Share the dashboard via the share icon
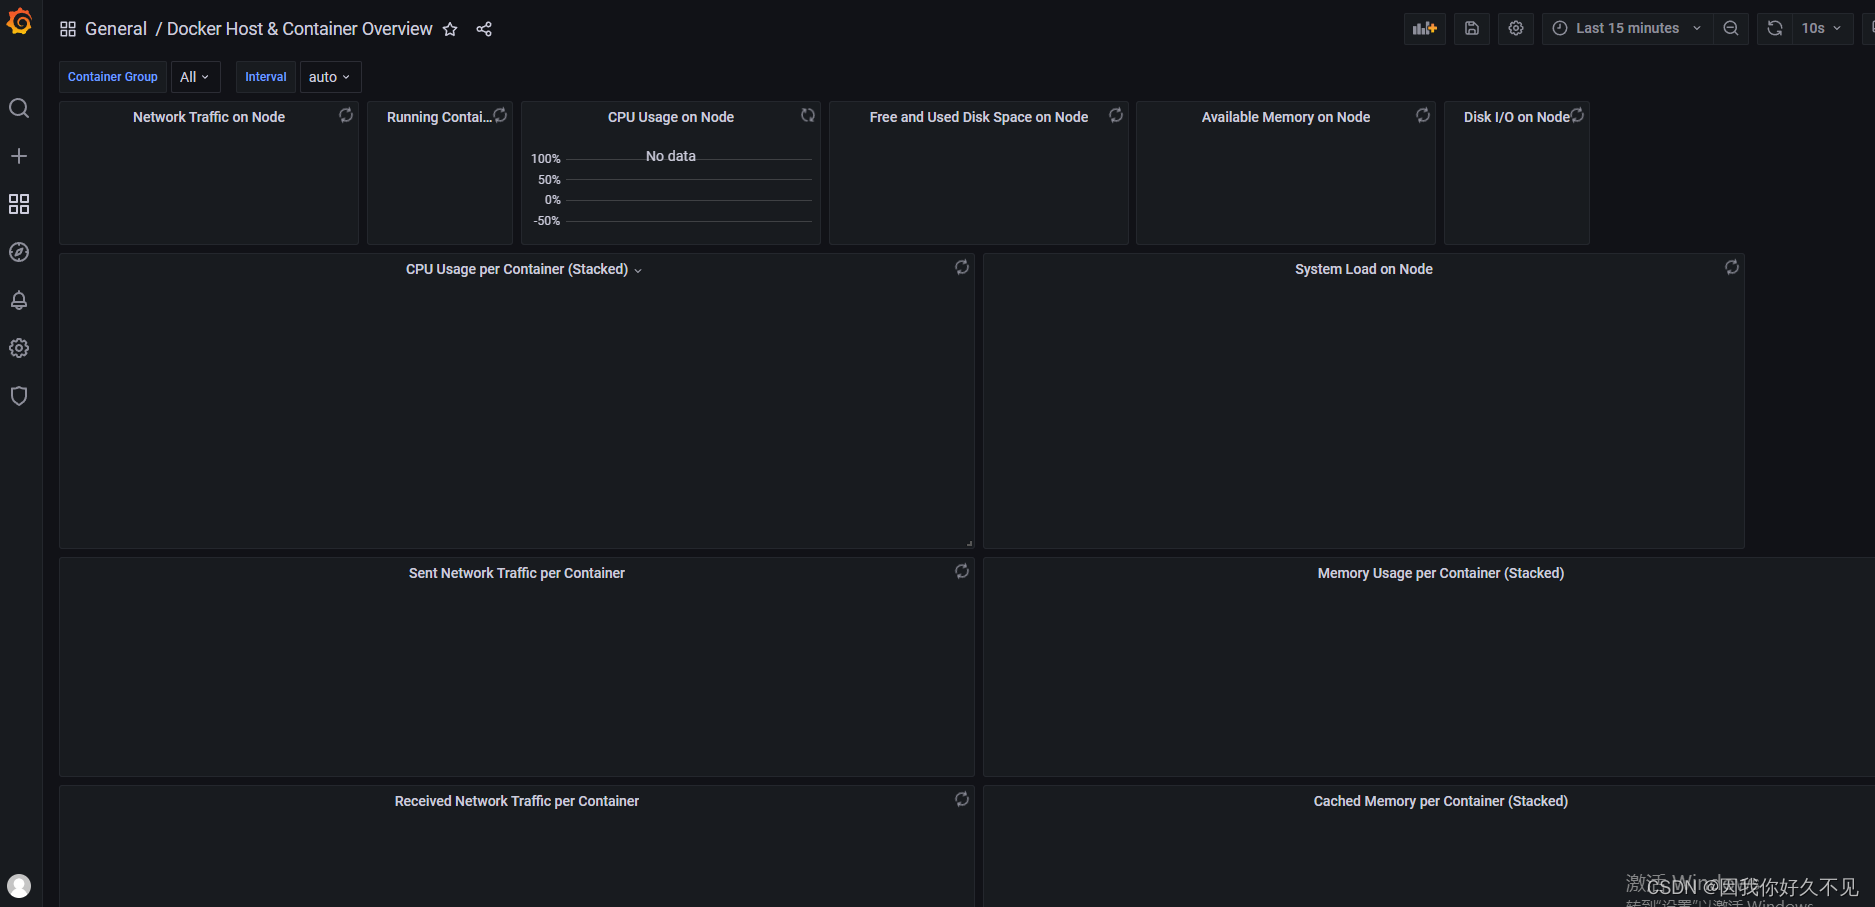Screen dimensions: 1875x907 click(x=484, y=29)
